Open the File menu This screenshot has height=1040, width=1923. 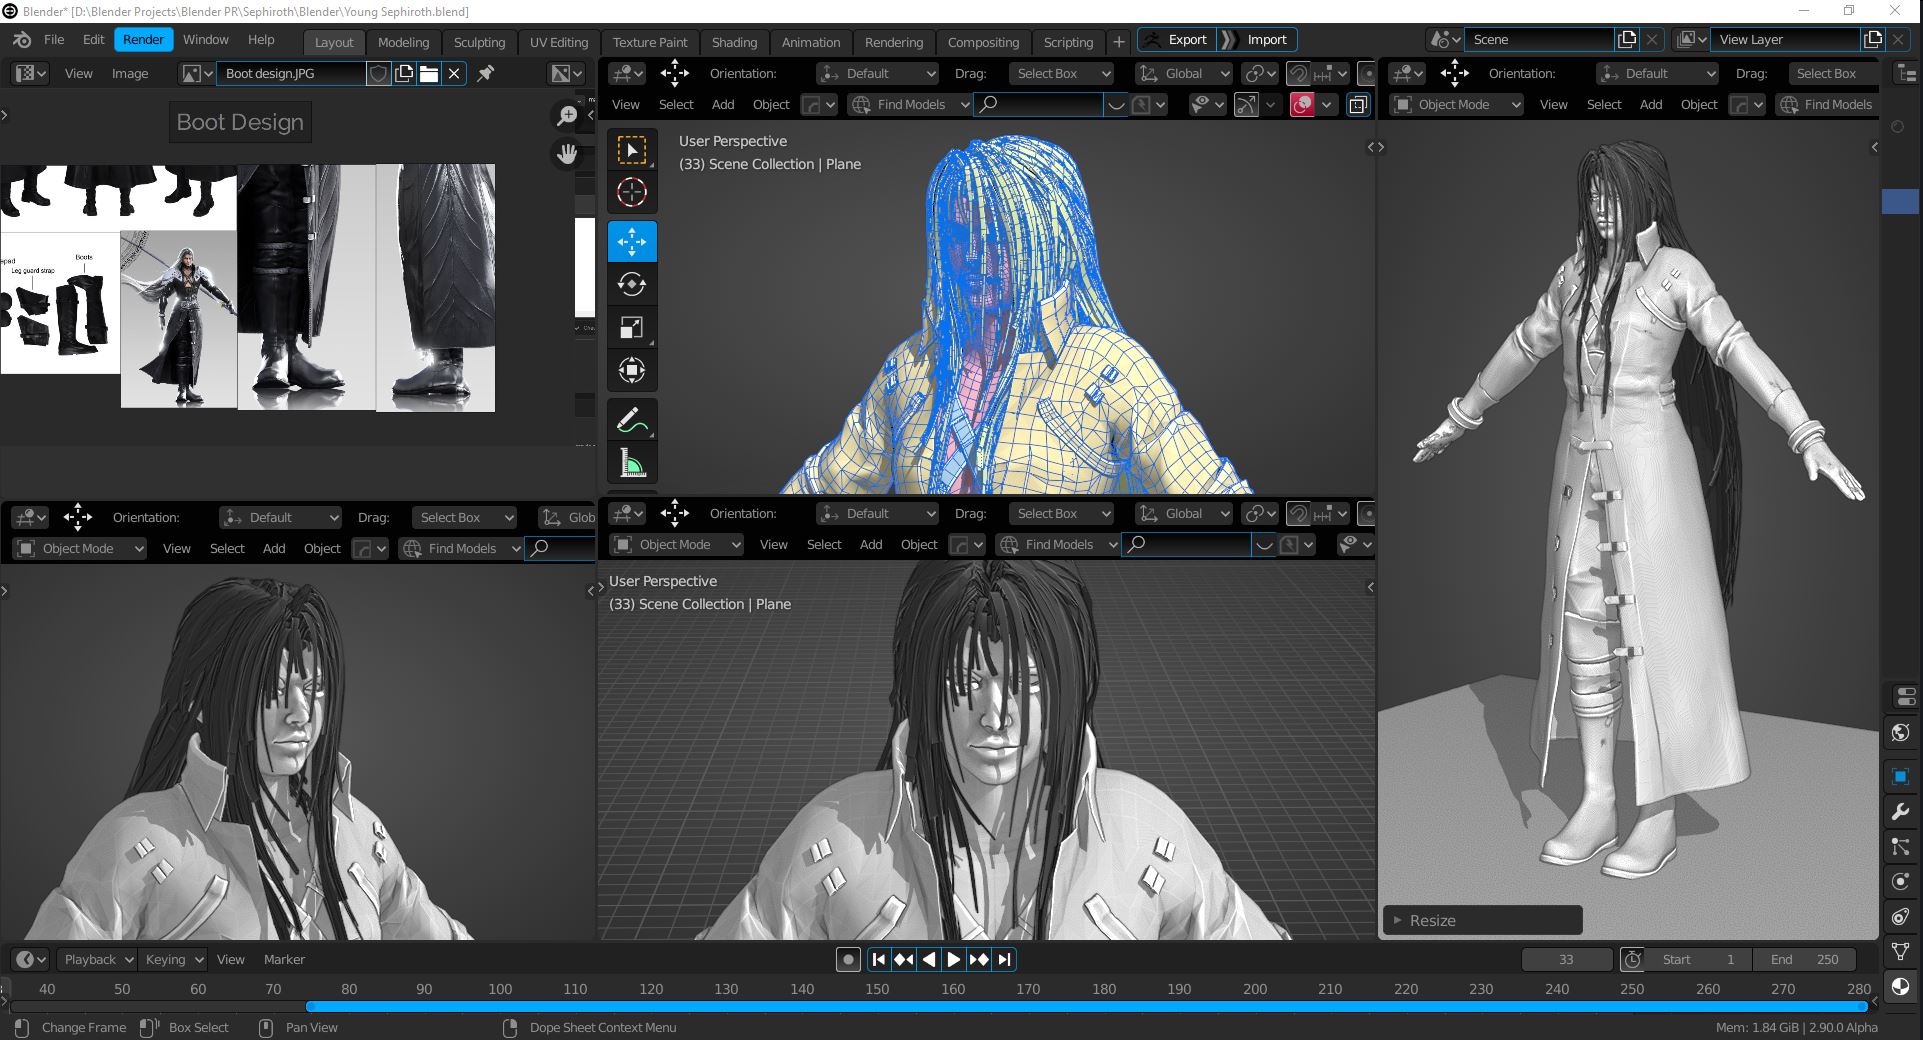tap(54, 40)
